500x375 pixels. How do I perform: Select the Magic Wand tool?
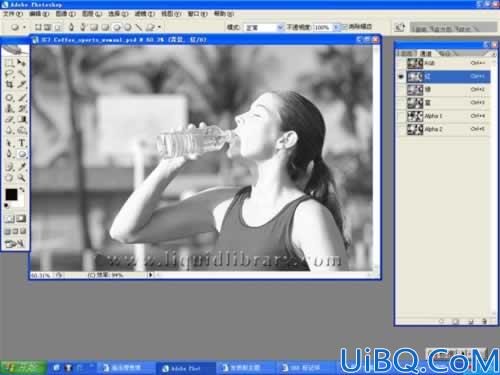tap(21, 73)
